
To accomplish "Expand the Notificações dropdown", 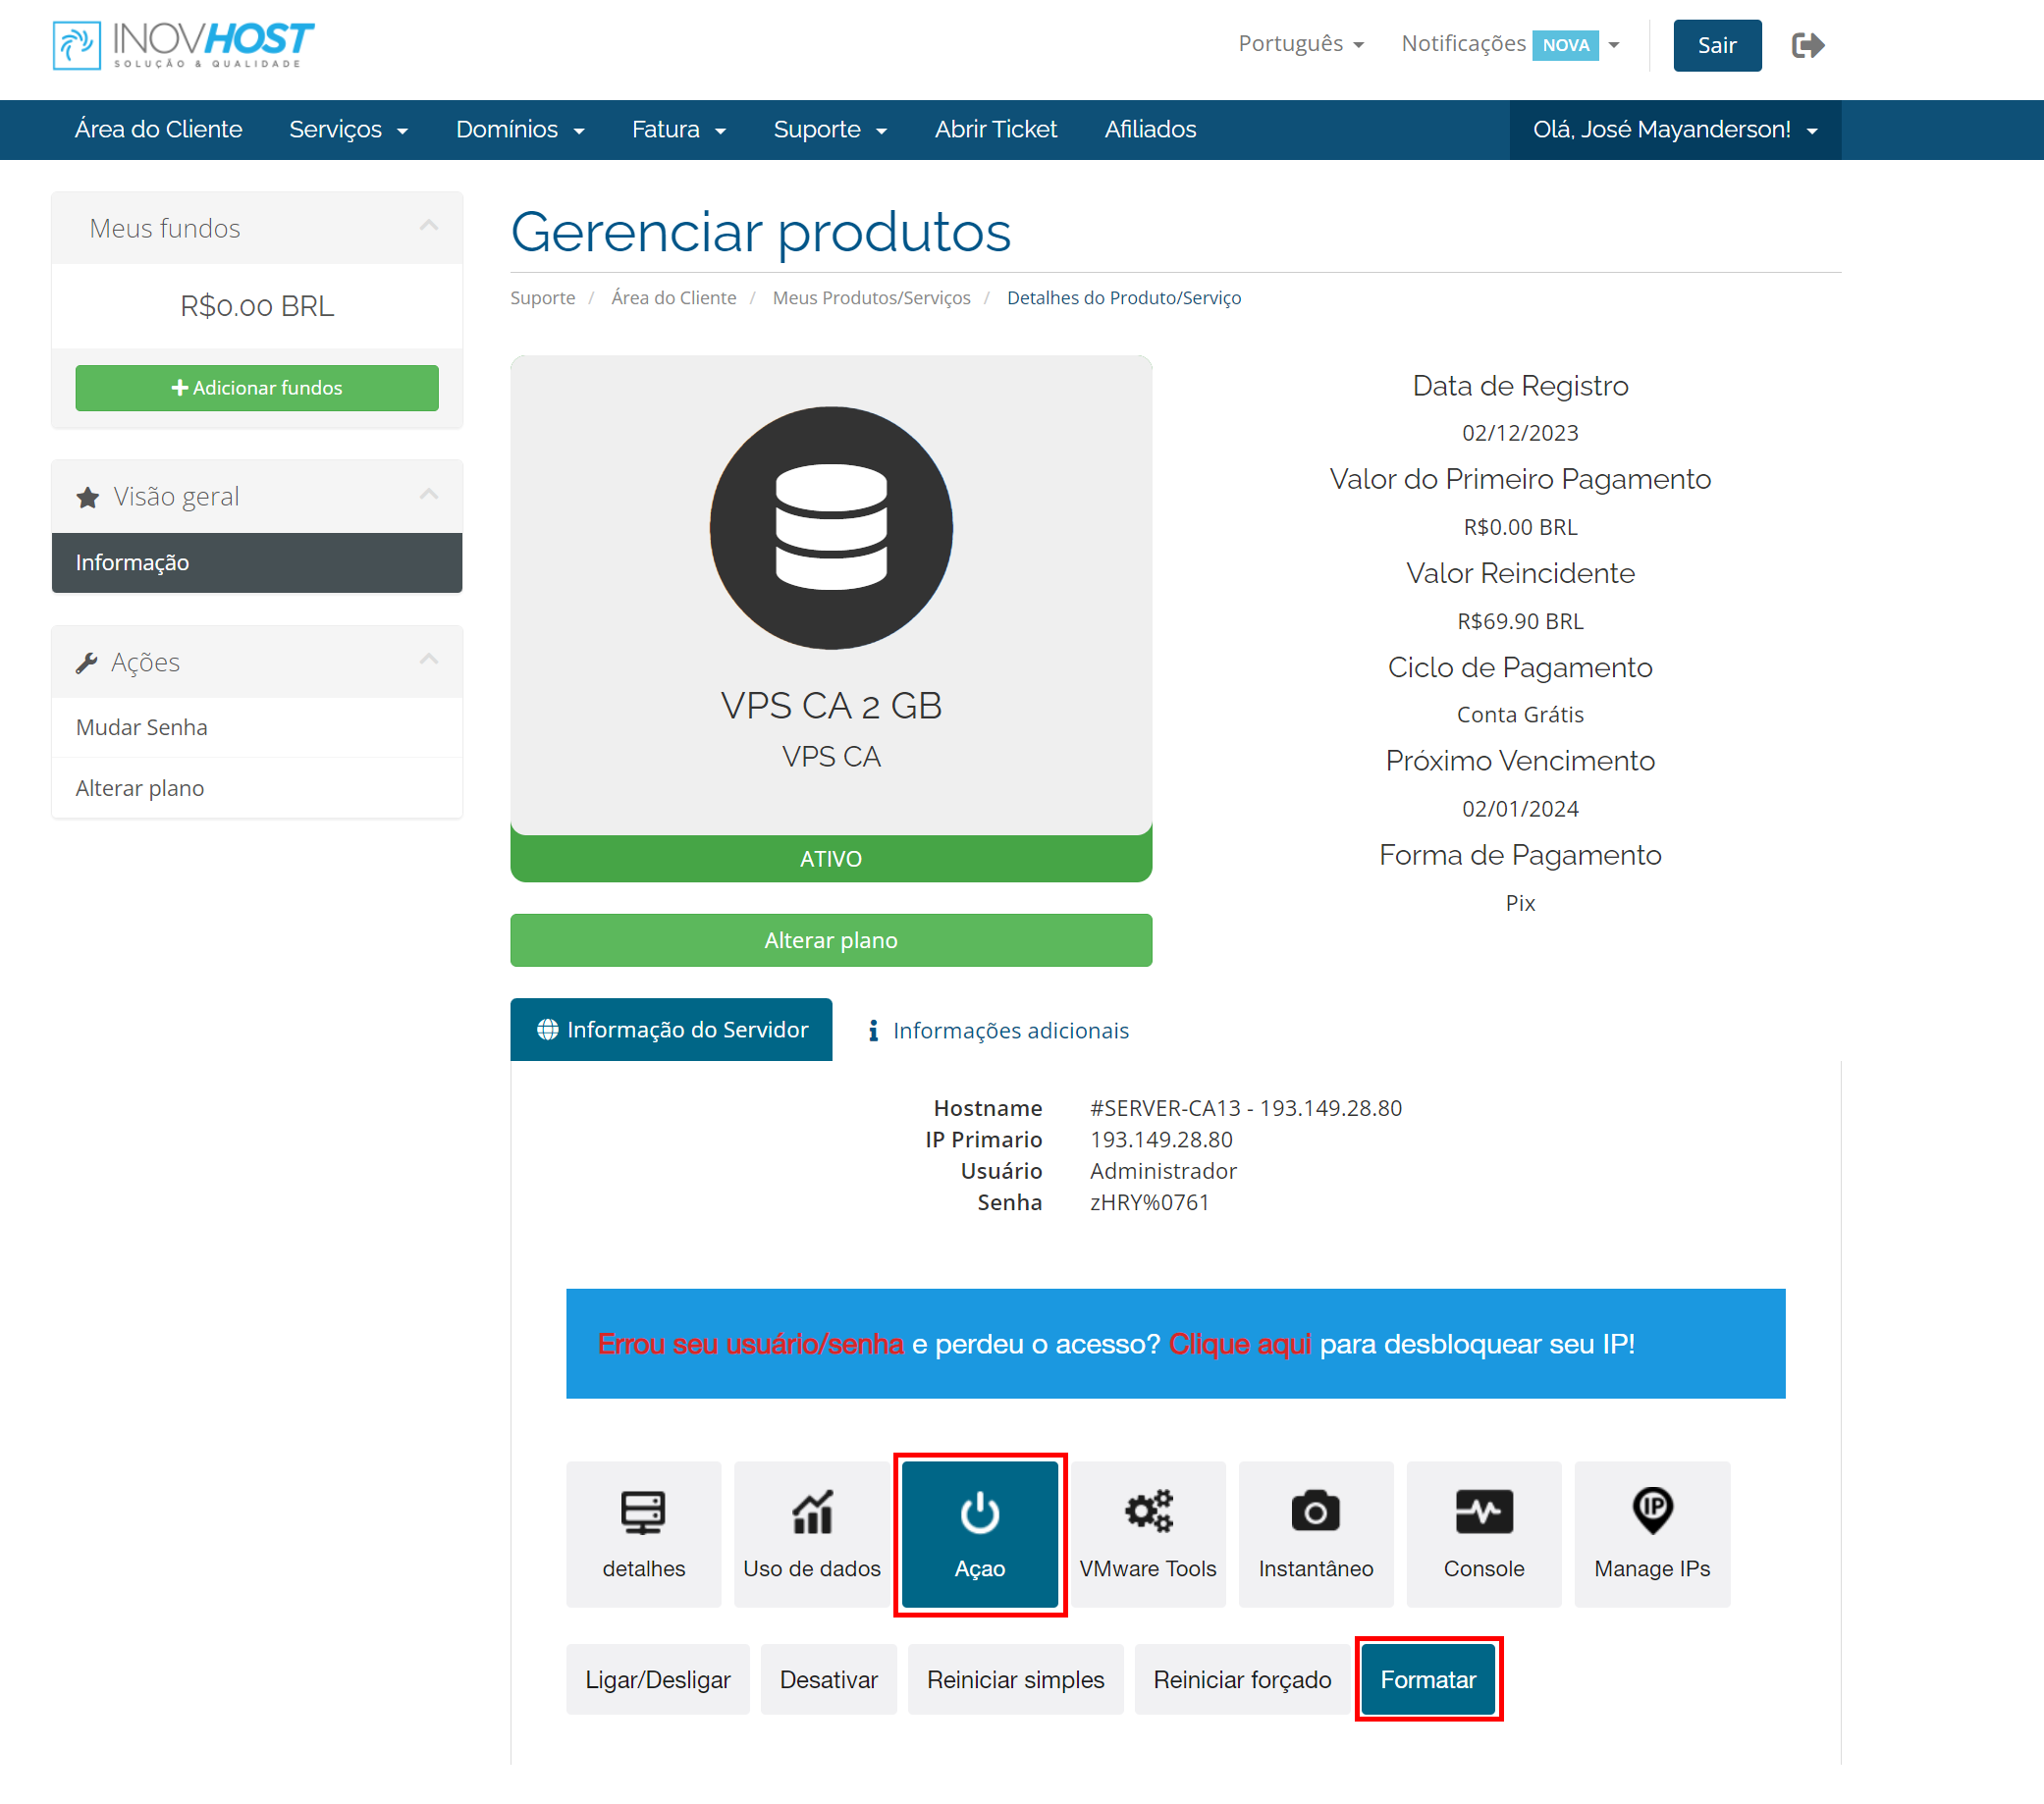I will (x=1509, y=44).
